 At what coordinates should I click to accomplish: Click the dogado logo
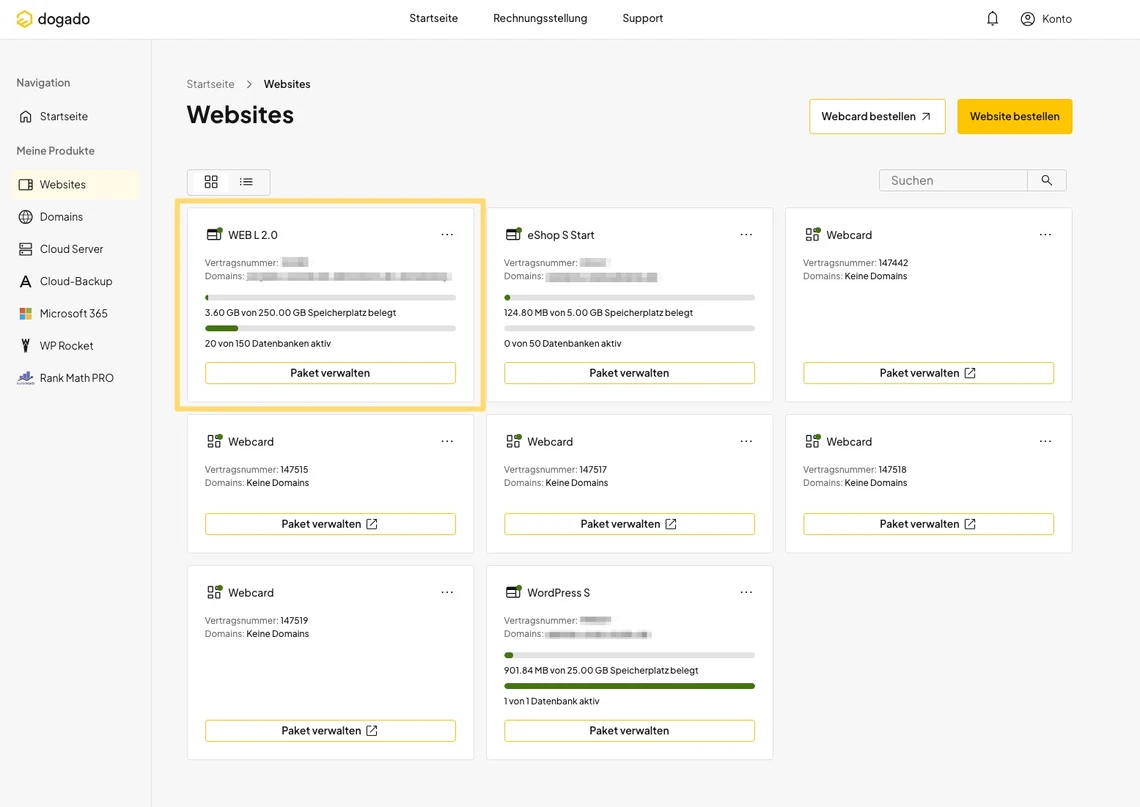(x=52, y=18)
